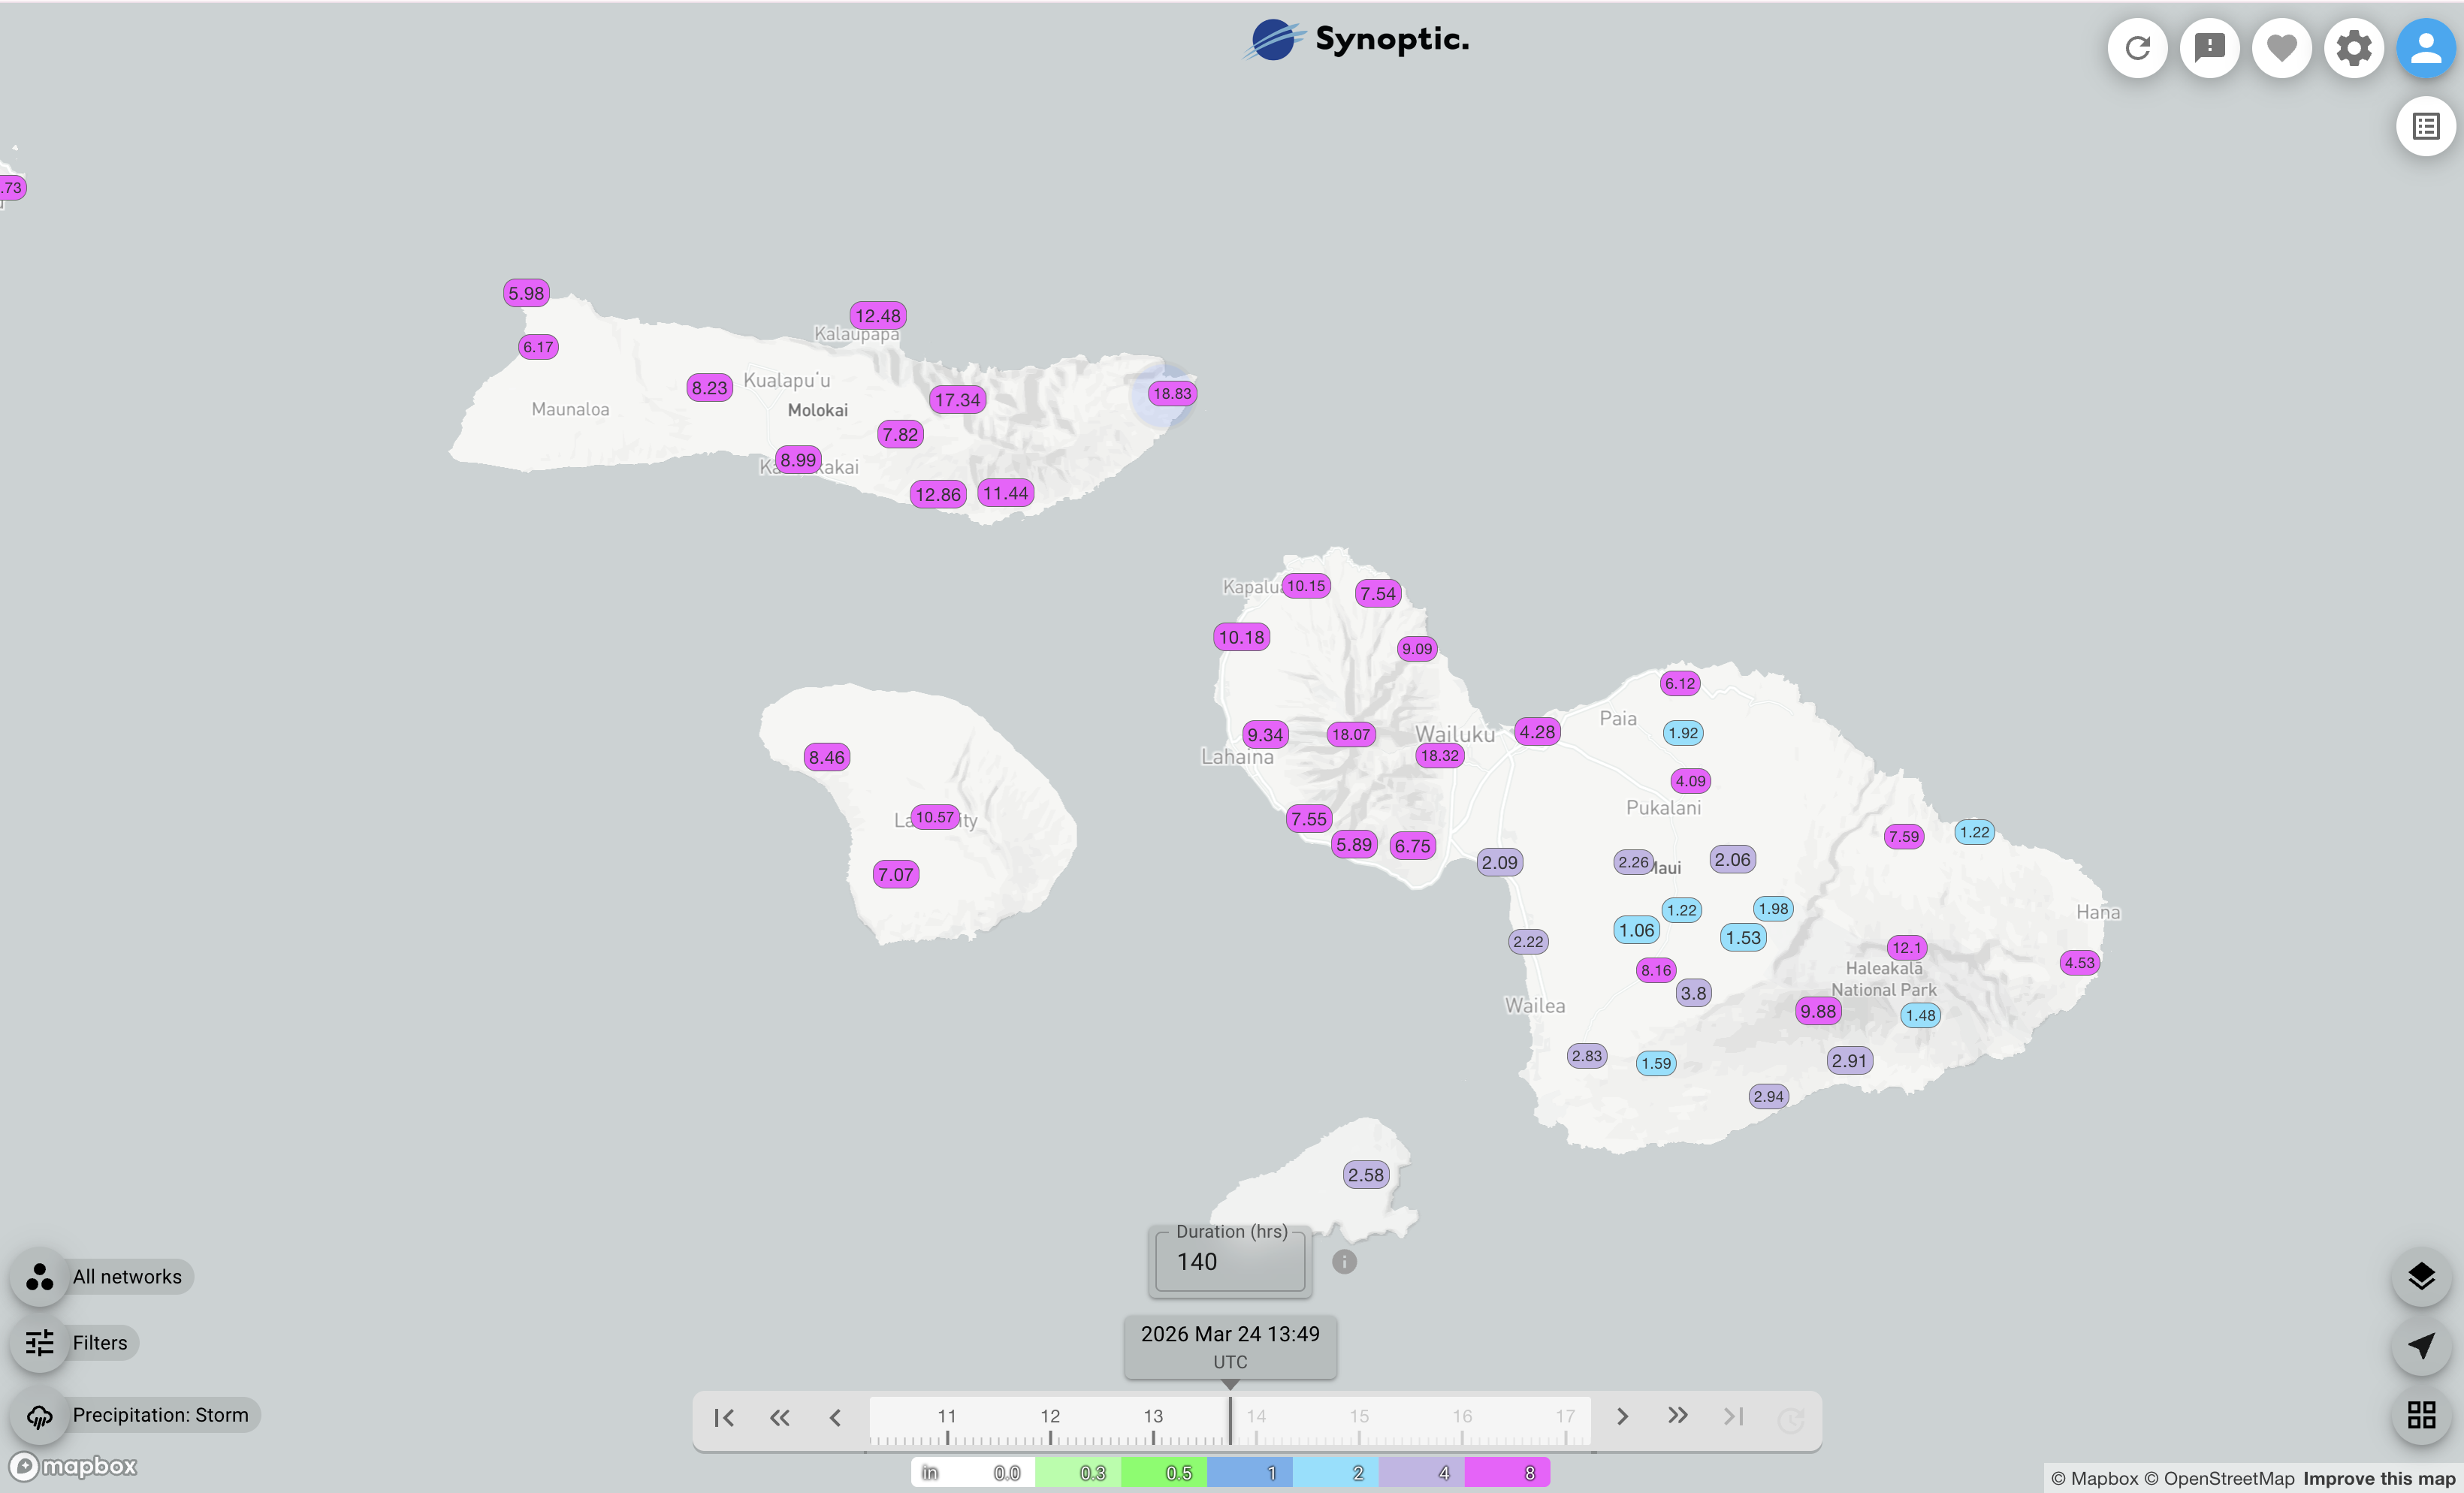Open the user account profile icon
Viewport: 2464px width, 1493px height.
tap(2425, 48)
